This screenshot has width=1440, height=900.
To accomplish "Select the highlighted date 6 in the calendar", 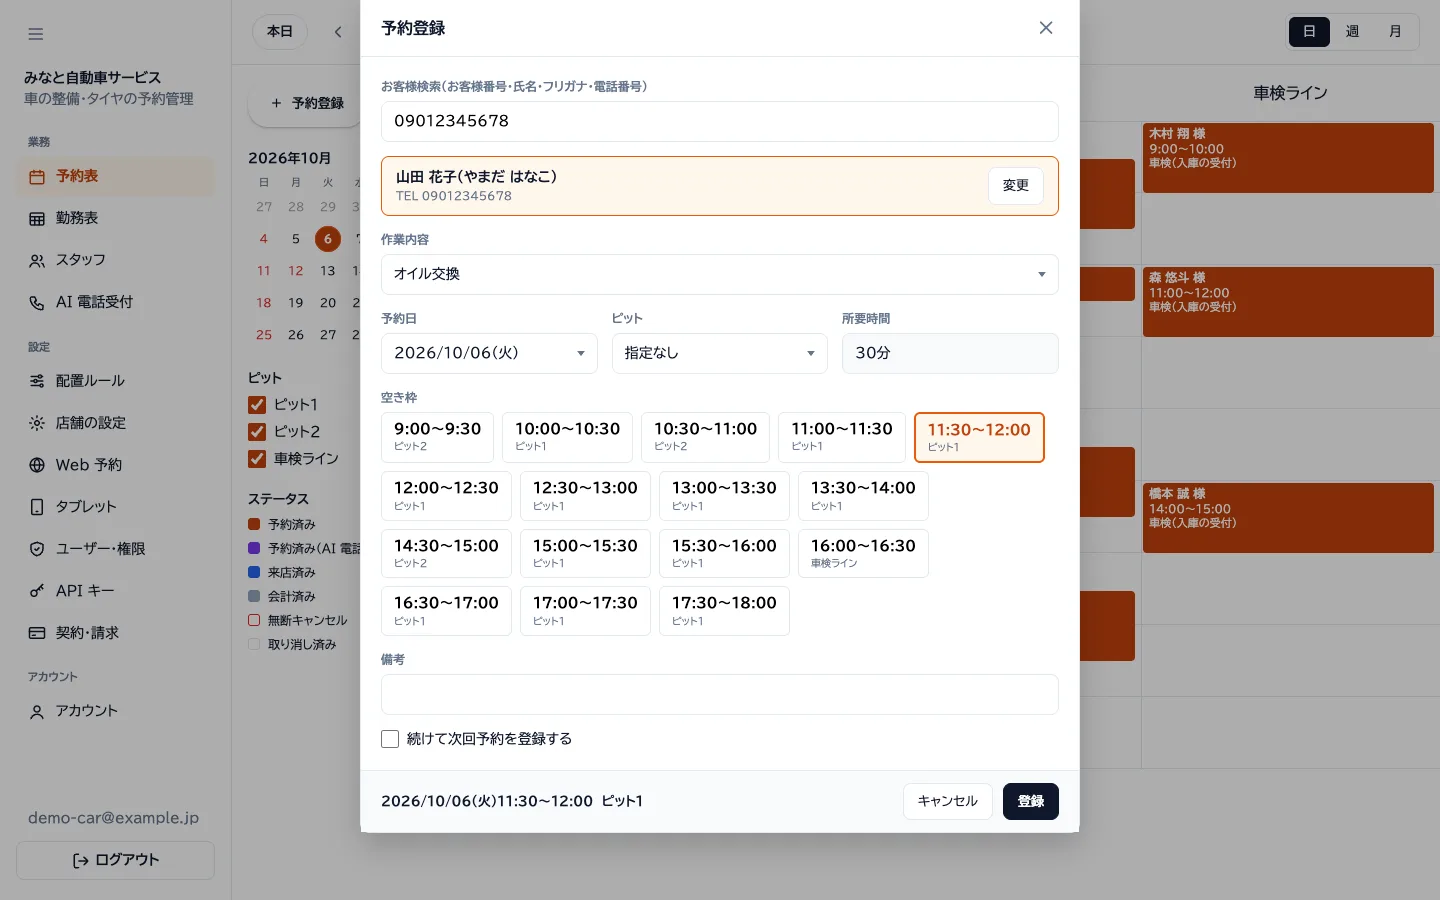I will tap(328, 239).
